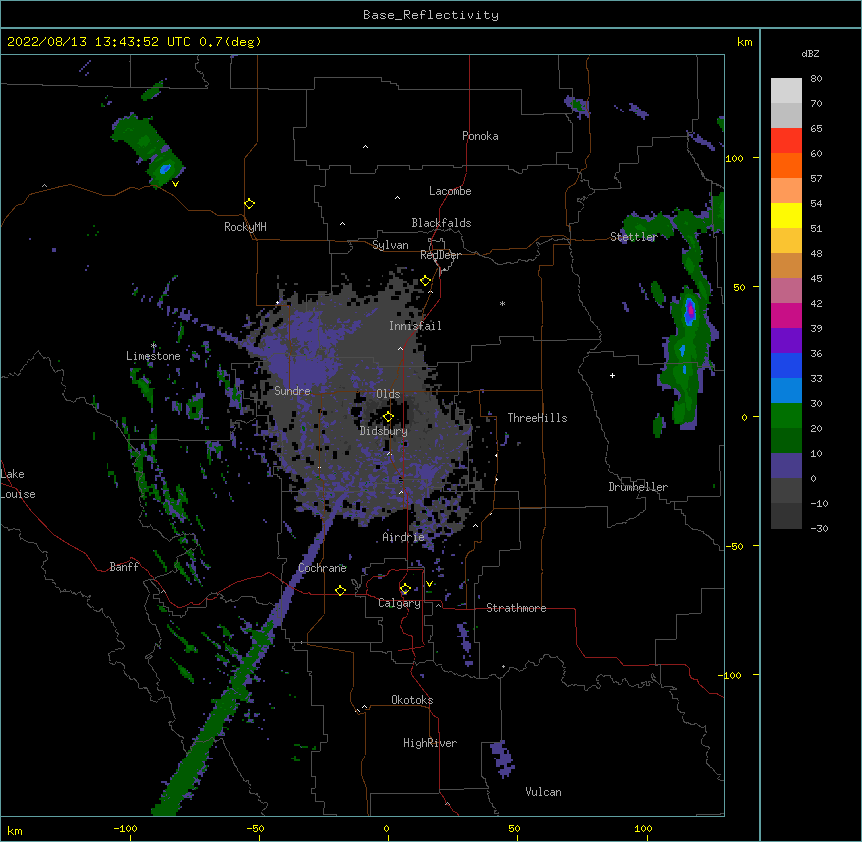Click the purple echo patch above Vulcan
Image resolution: width=862 pixels, height=842 pixels.
[x=501, y=758]
